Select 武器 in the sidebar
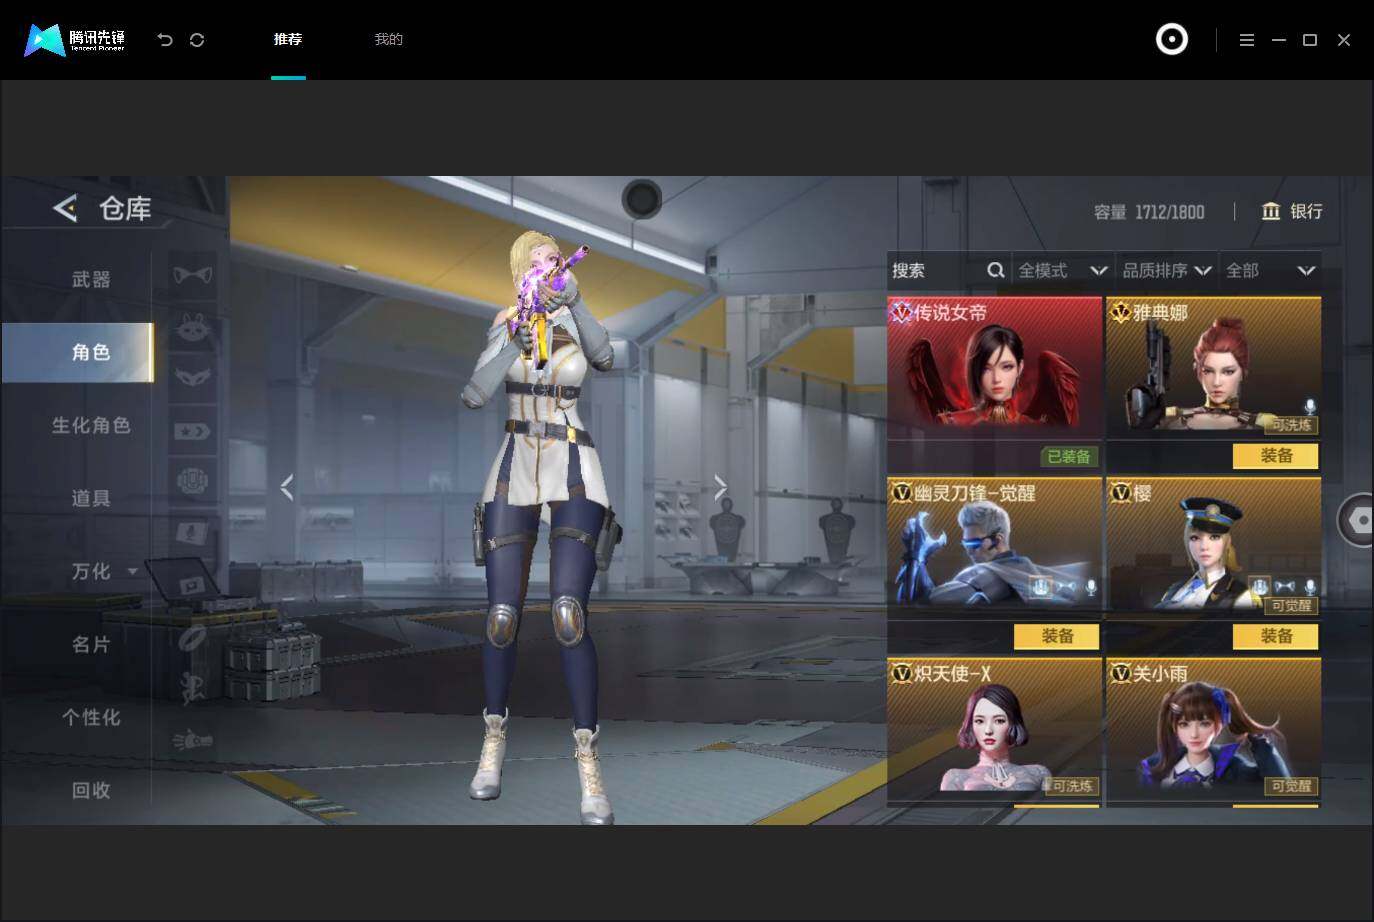 (x=91, y=279)
